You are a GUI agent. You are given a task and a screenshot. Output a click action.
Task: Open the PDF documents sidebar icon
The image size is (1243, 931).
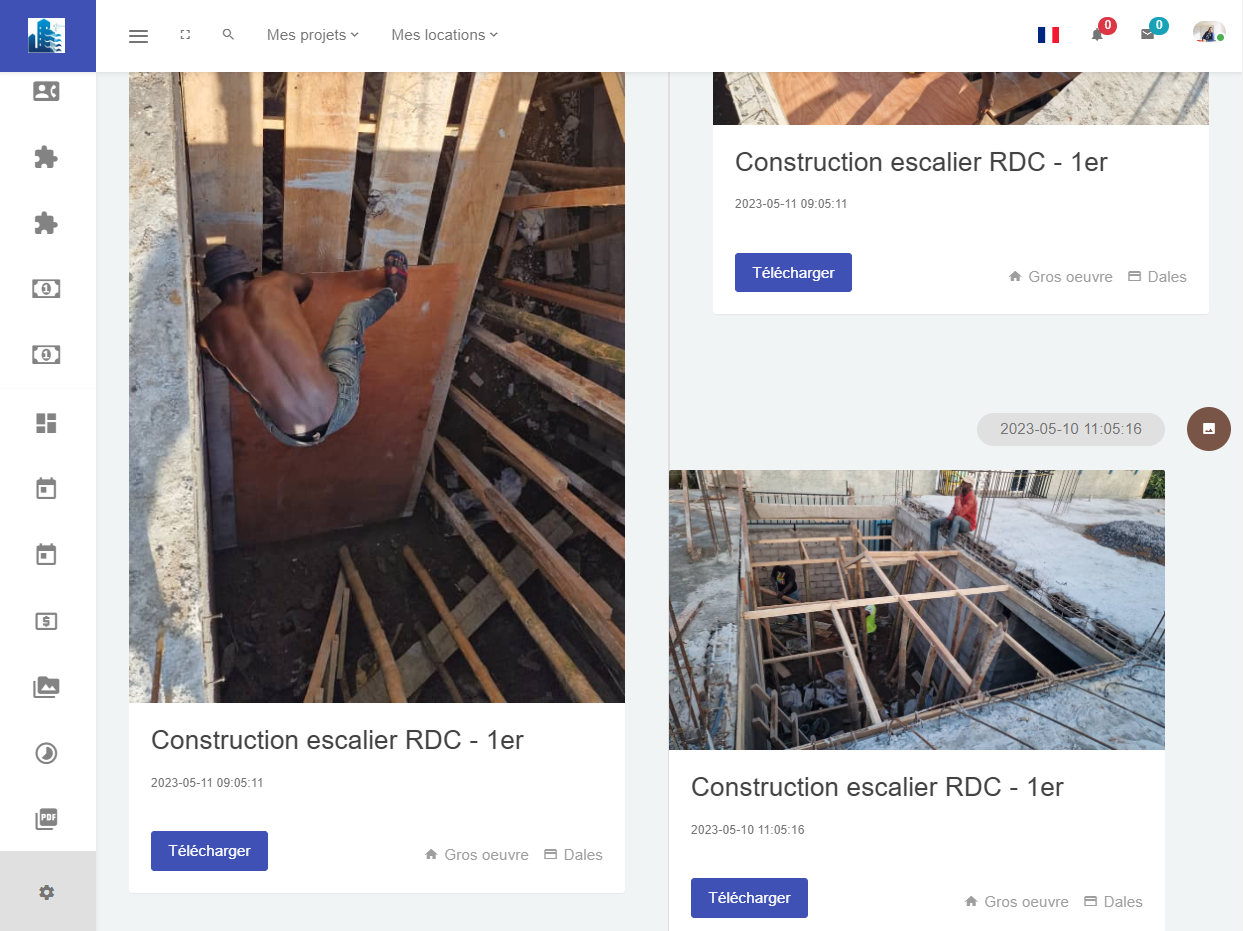46,819
